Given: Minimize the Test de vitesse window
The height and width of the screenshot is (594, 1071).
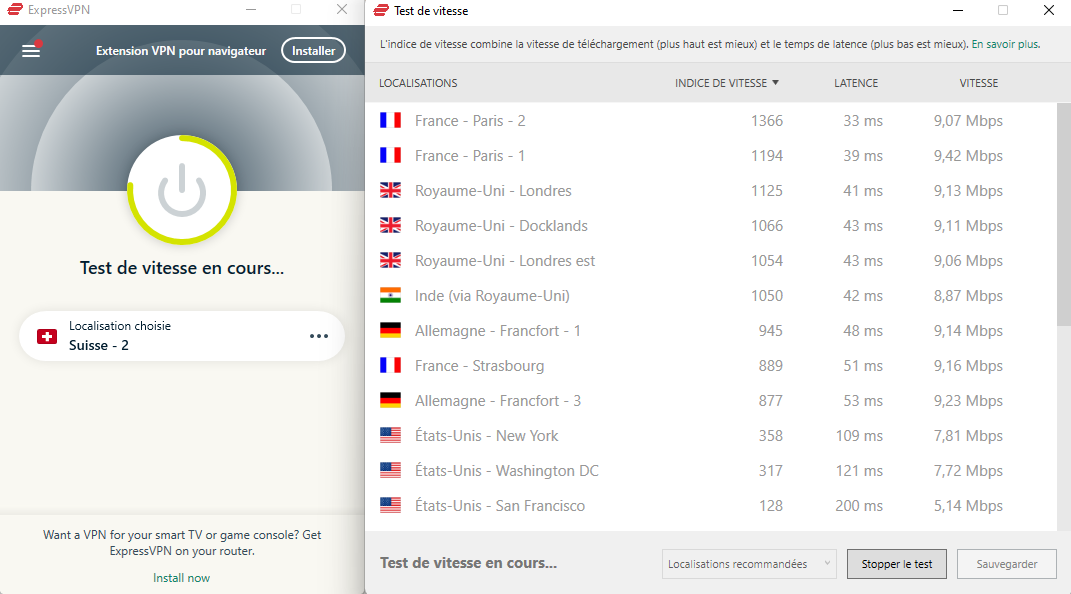Looking at the screenshot, I should pyautogui.click(x=958, y=10).
